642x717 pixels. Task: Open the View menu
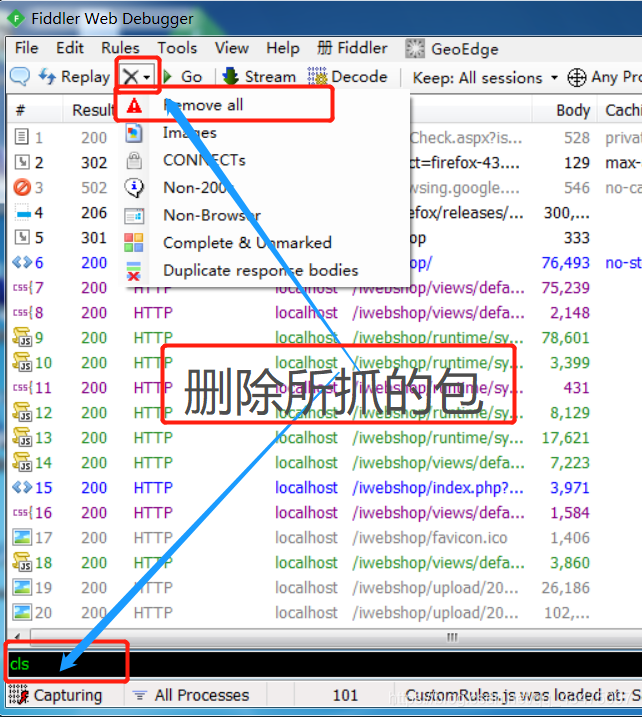tap(232, 48)
